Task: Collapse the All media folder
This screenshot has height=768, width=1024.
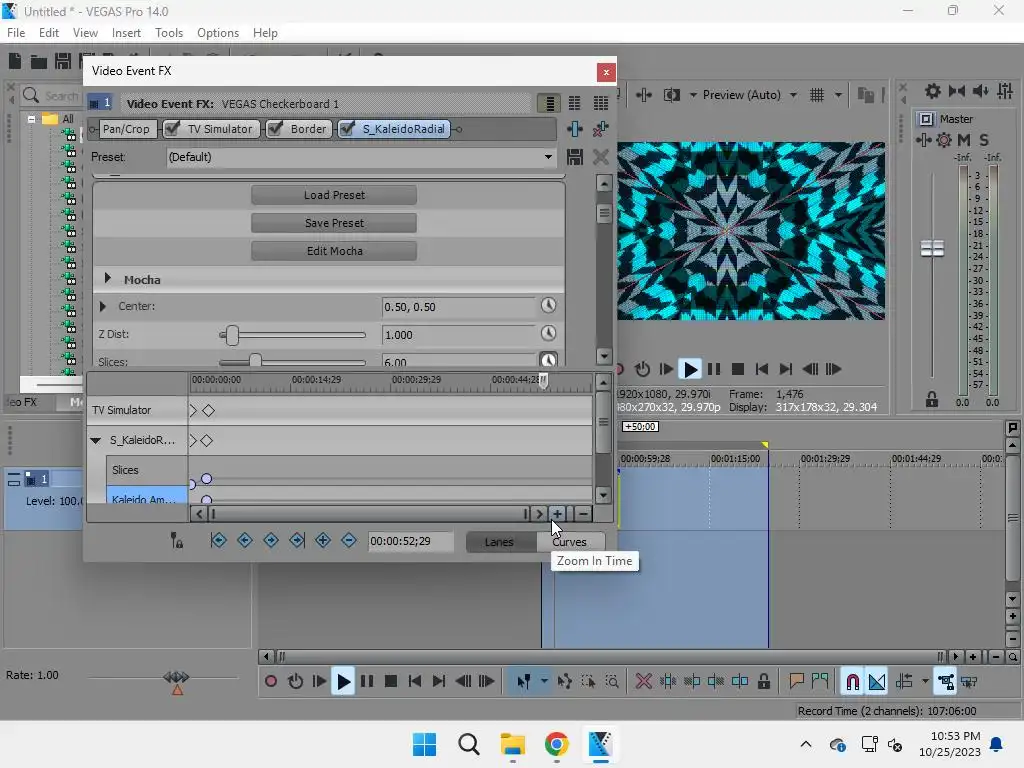Action: click(x=31, y=119)
